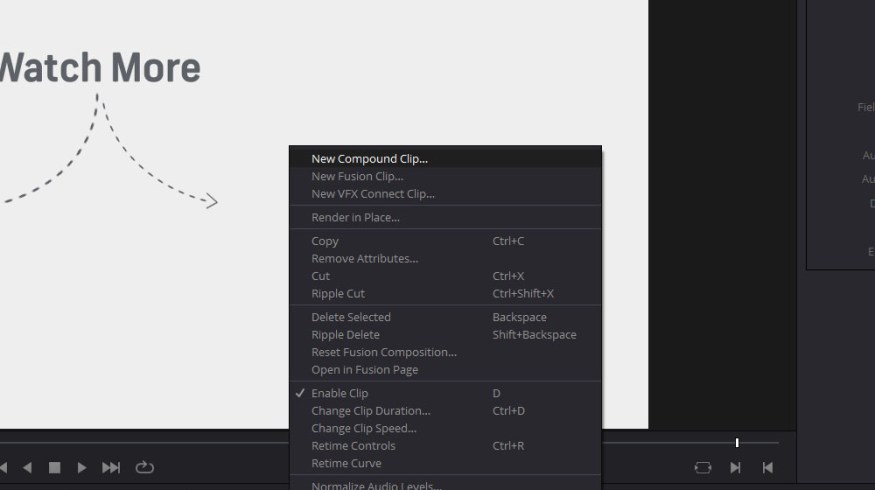
Task: Click the white playhead on the jog bar
Action: (737, 442)
